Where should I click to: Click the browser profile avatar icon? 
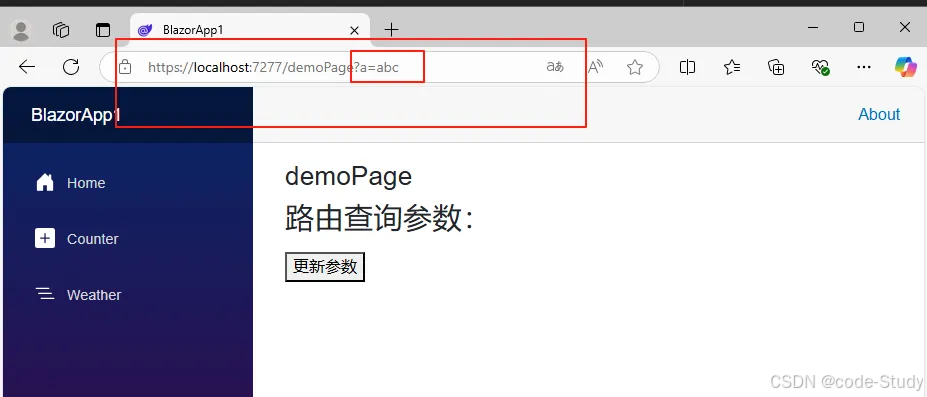21,30
